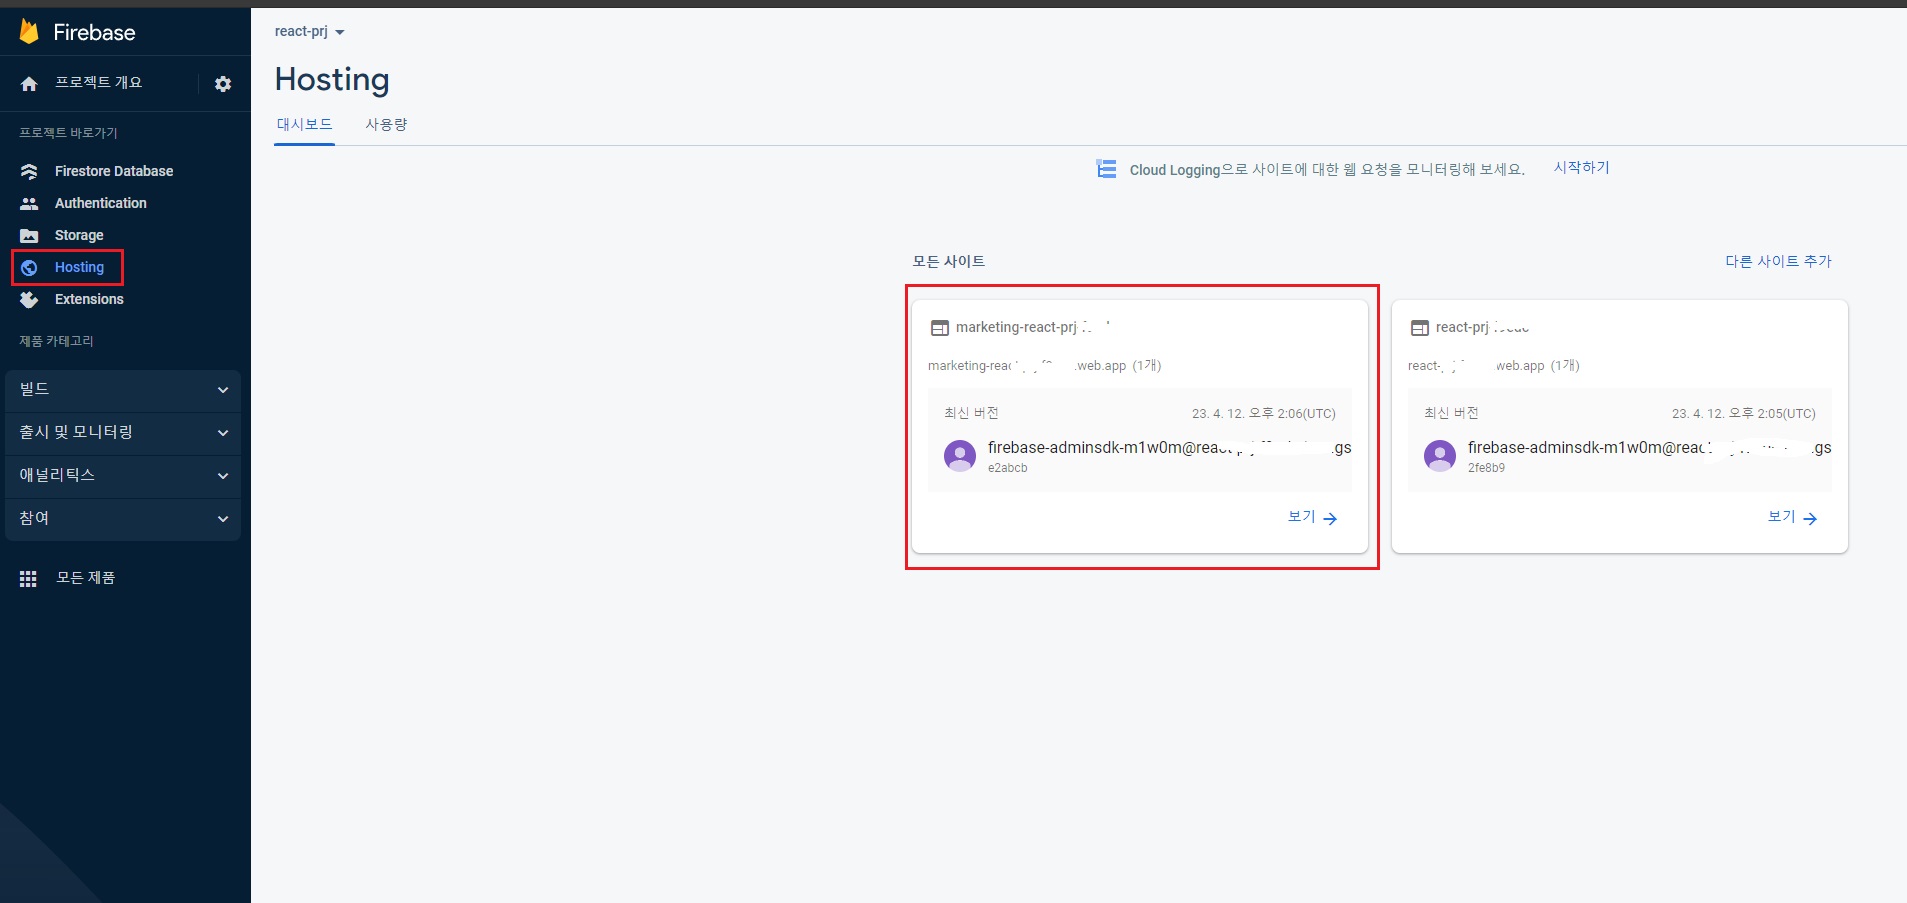
Task: Expand the 빌드 category
Action: (123, 390)
